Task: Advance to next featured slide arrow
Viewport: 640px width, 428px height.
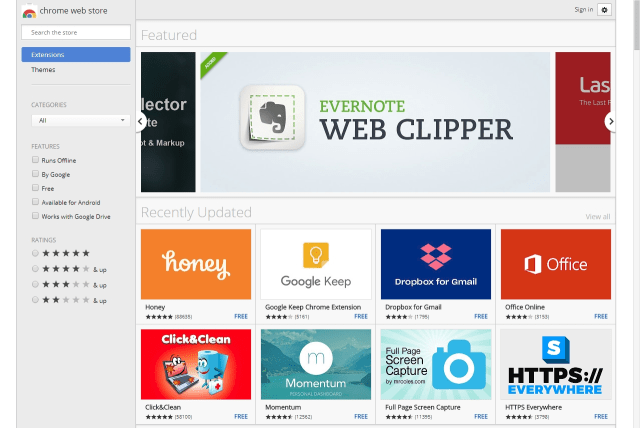Action: [x=610, y=122]
